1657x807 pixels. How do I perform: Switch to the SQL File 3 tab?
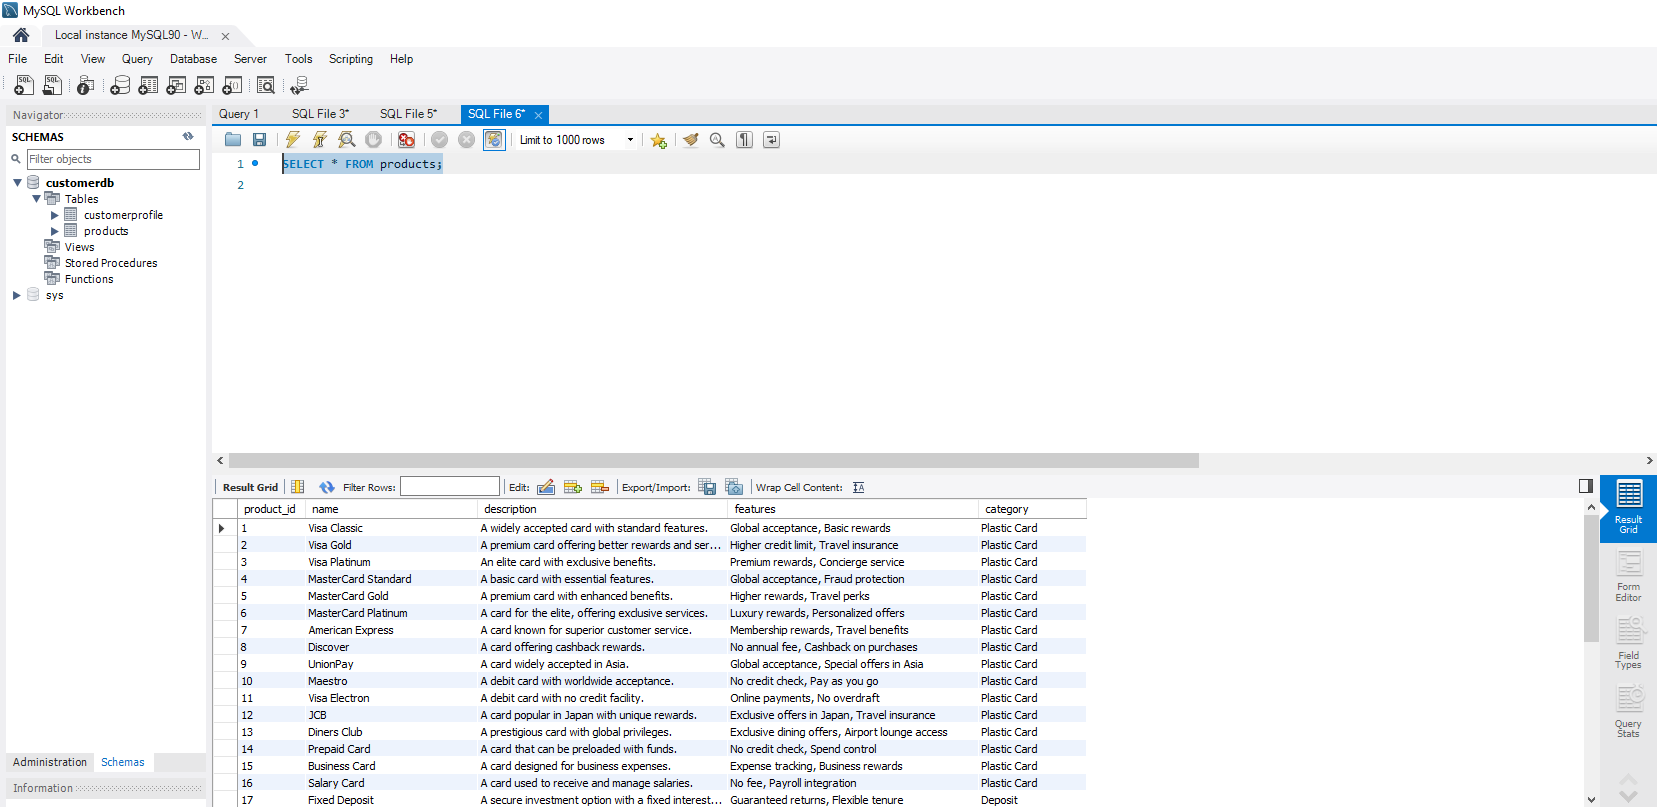coord(320,114)
